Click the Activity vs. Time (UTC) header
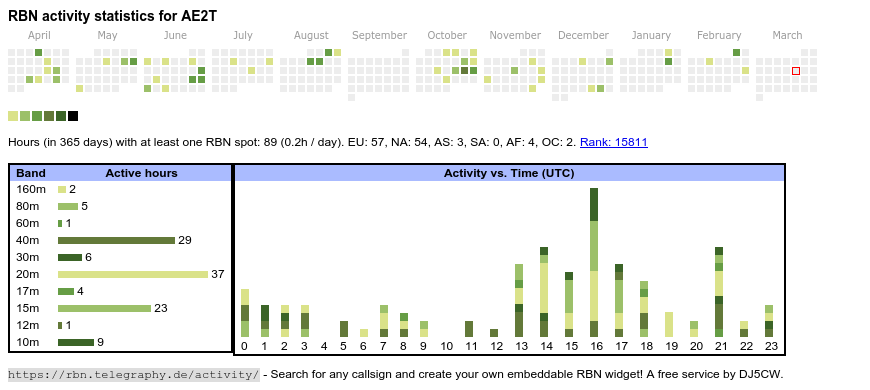Screen dimensions: 870x390 (x=509, y=173)
